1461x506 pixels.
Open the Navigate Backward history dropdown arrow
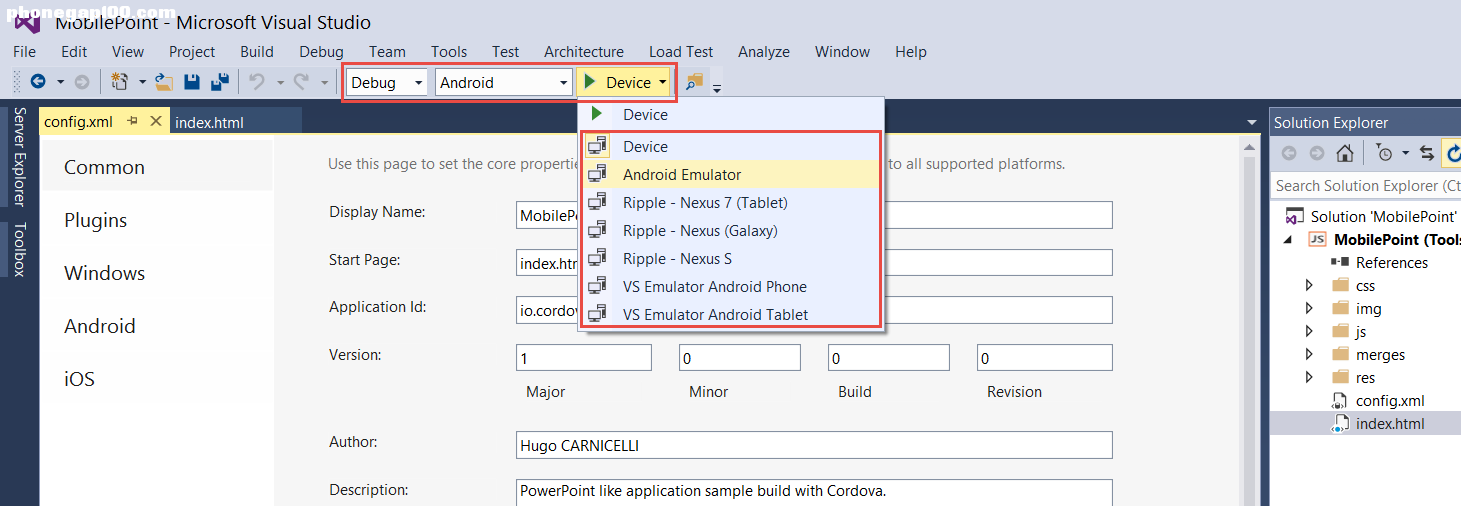pos(60,83)
